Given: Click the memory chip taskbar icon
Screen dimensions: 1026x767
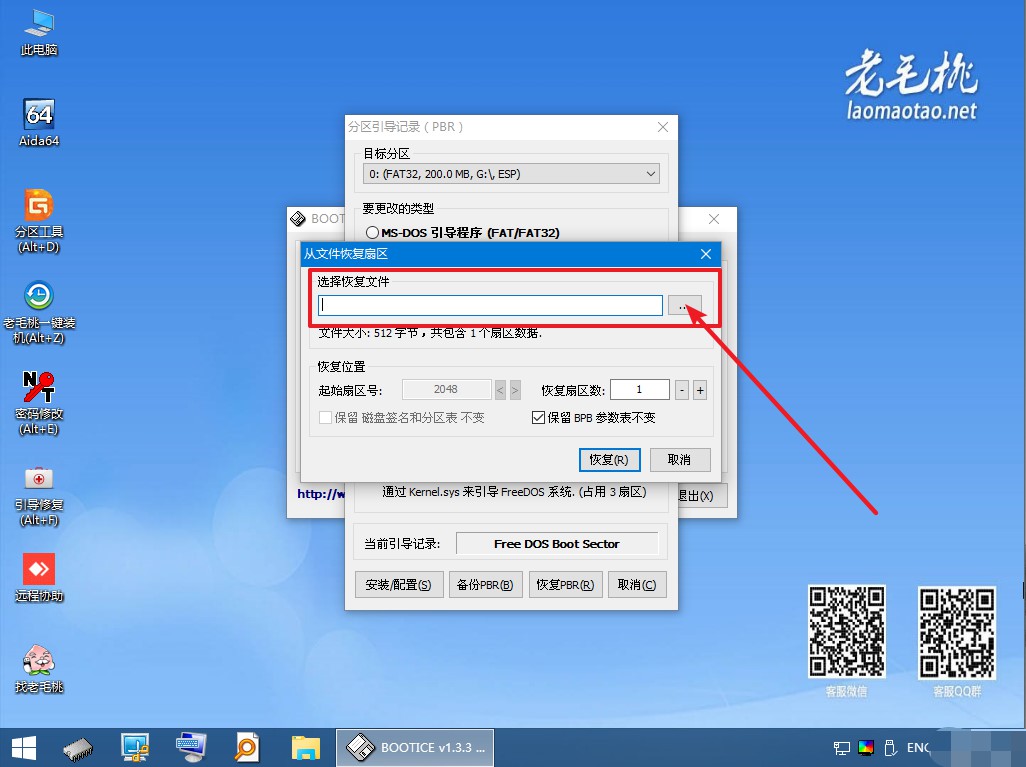Looking at the screenshot, I should tap(79, 749).
